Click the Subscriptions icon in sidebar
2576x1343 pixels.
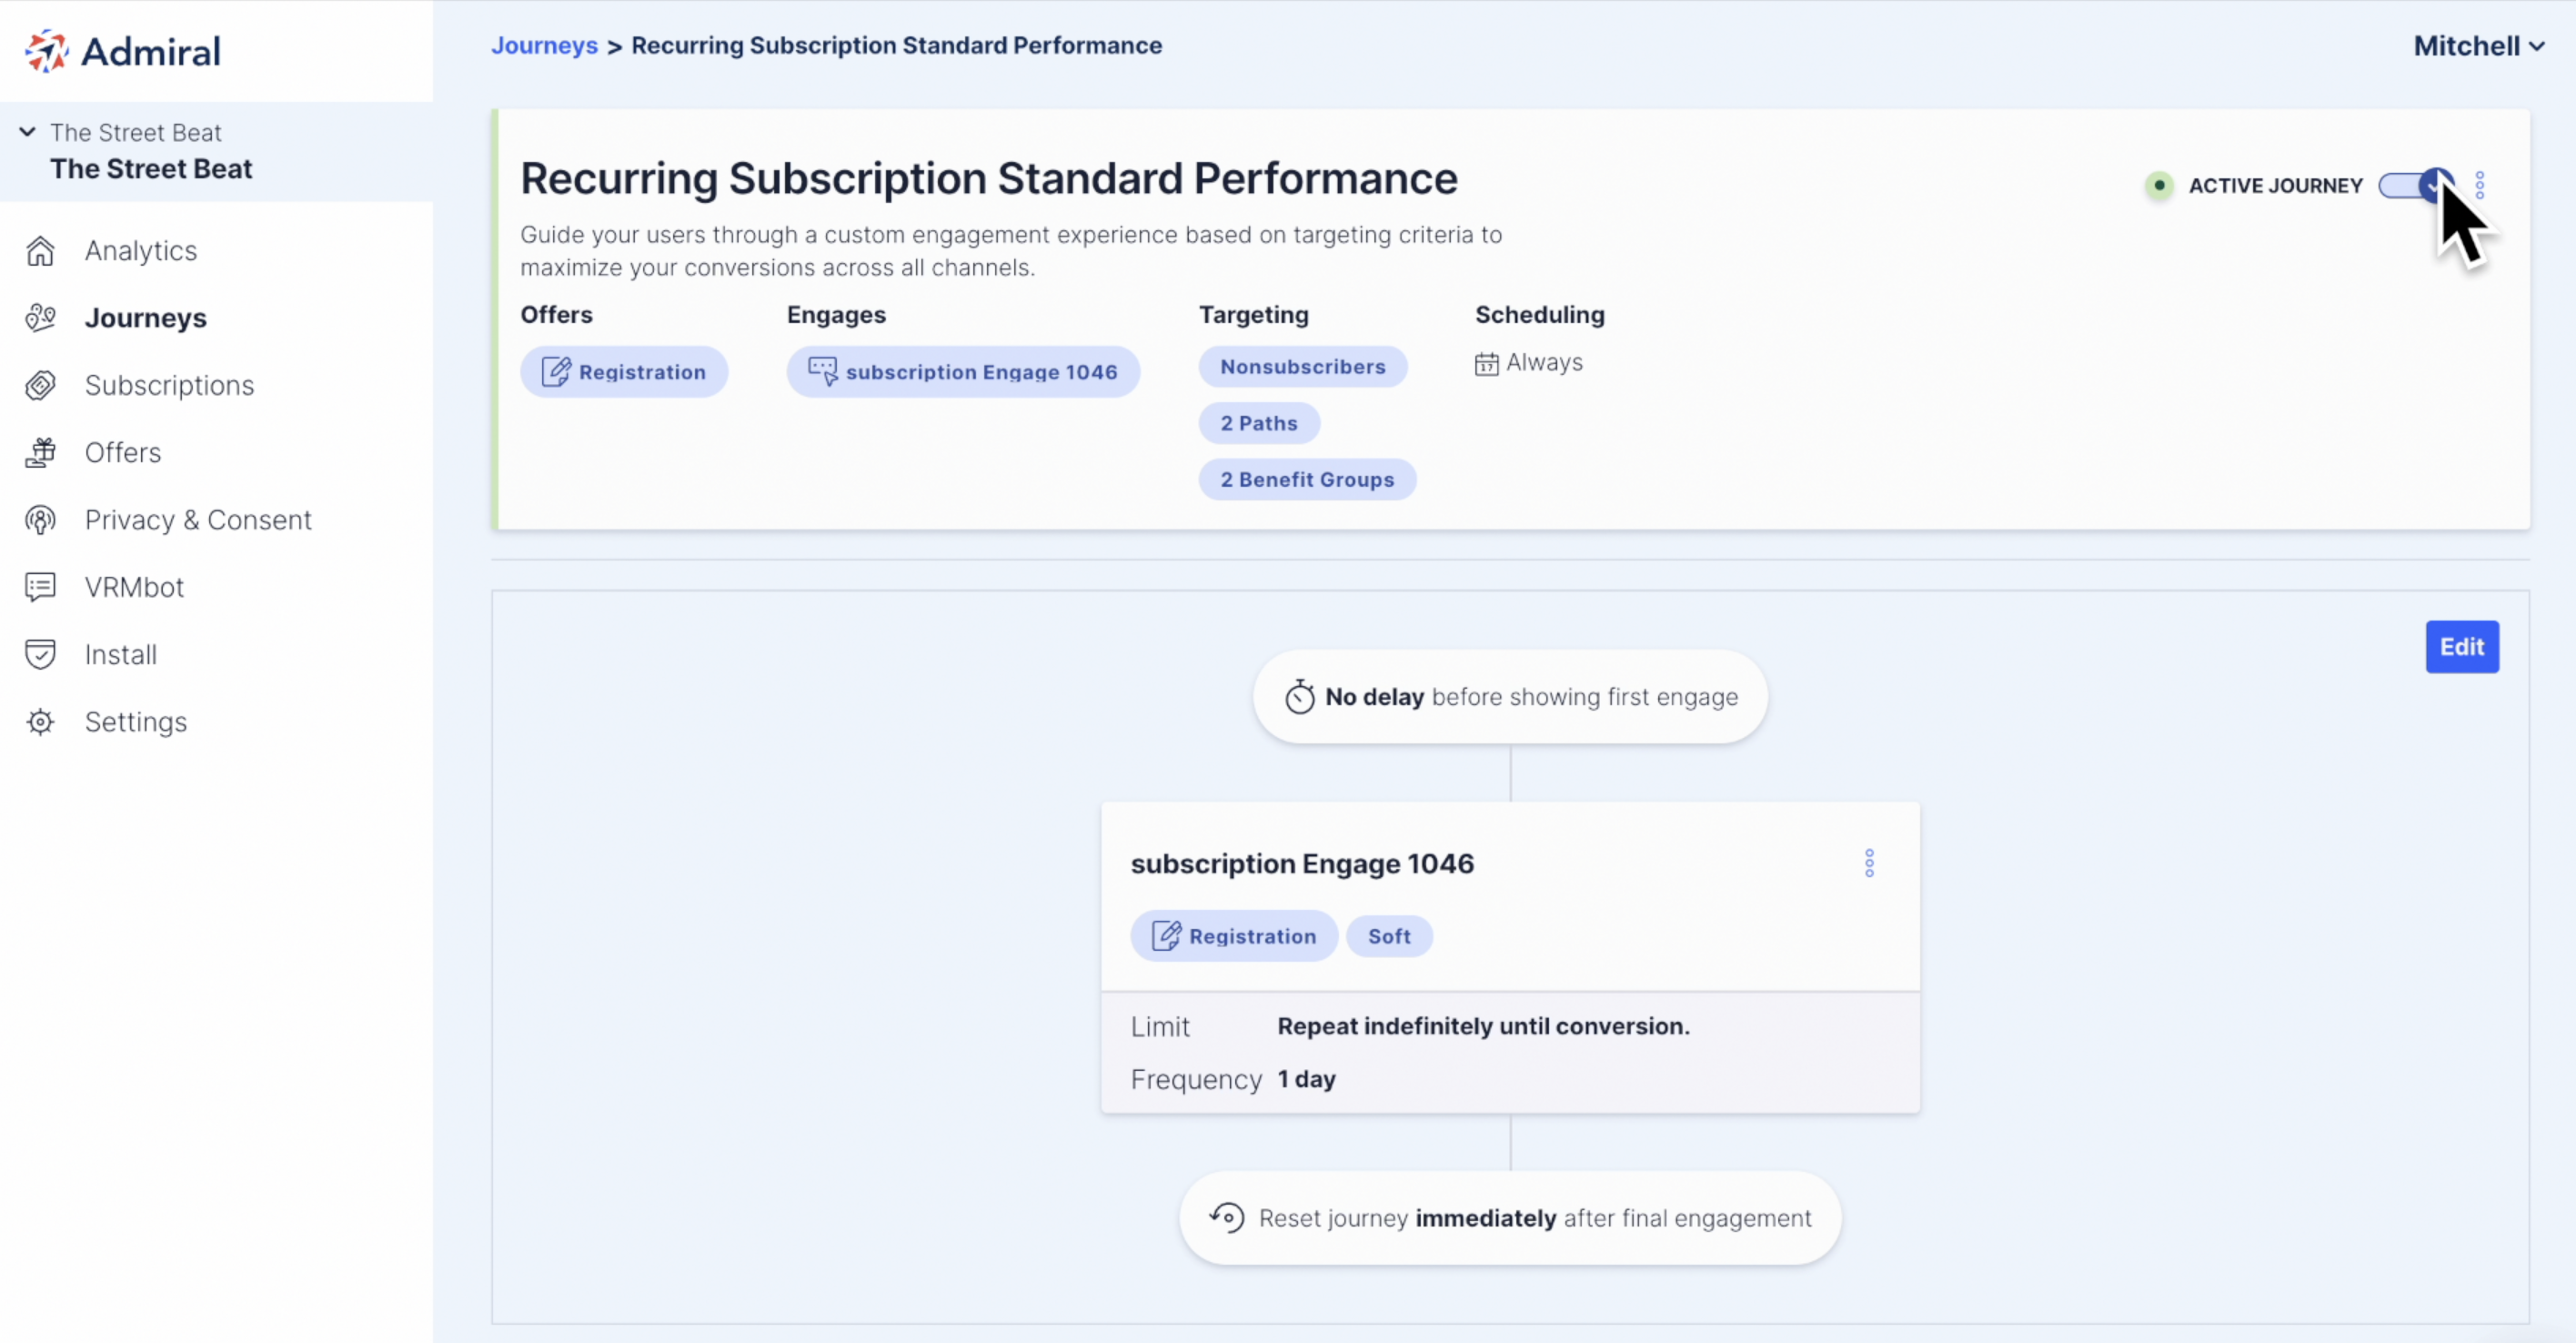40,385
